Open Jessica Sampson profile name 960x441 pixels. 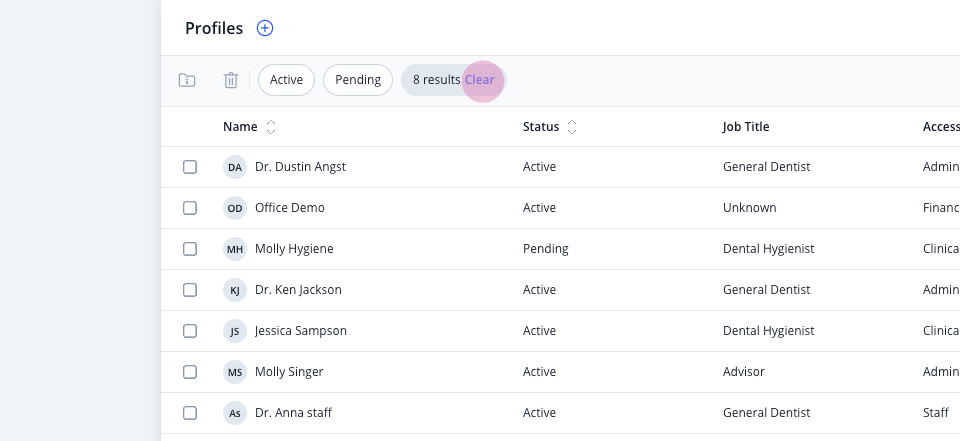click(x=301, y=331)
